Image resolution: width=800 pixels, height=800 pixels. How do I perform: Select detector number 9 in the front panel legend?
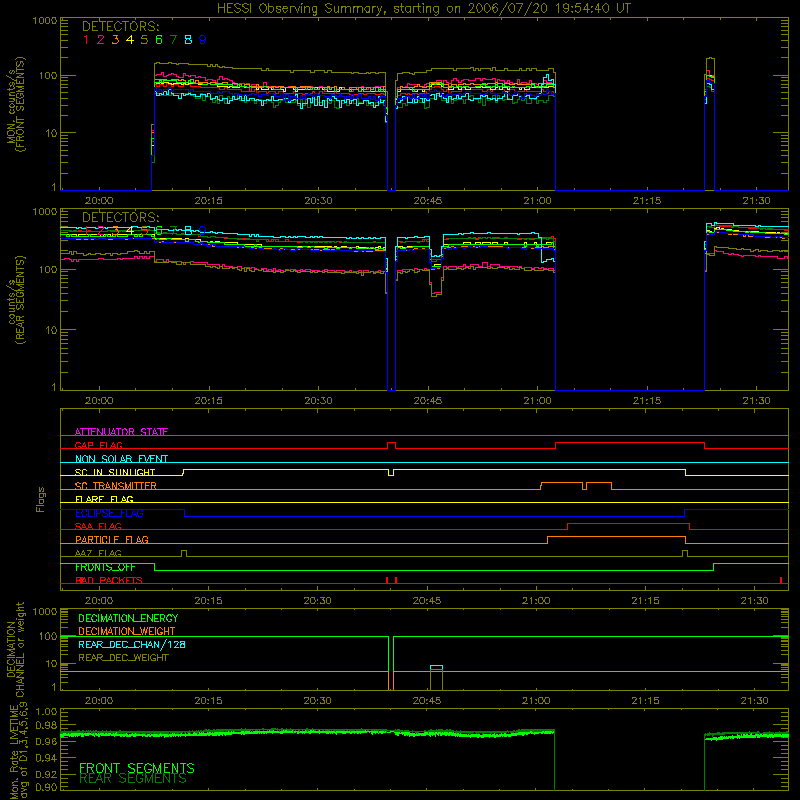point(203,40)
